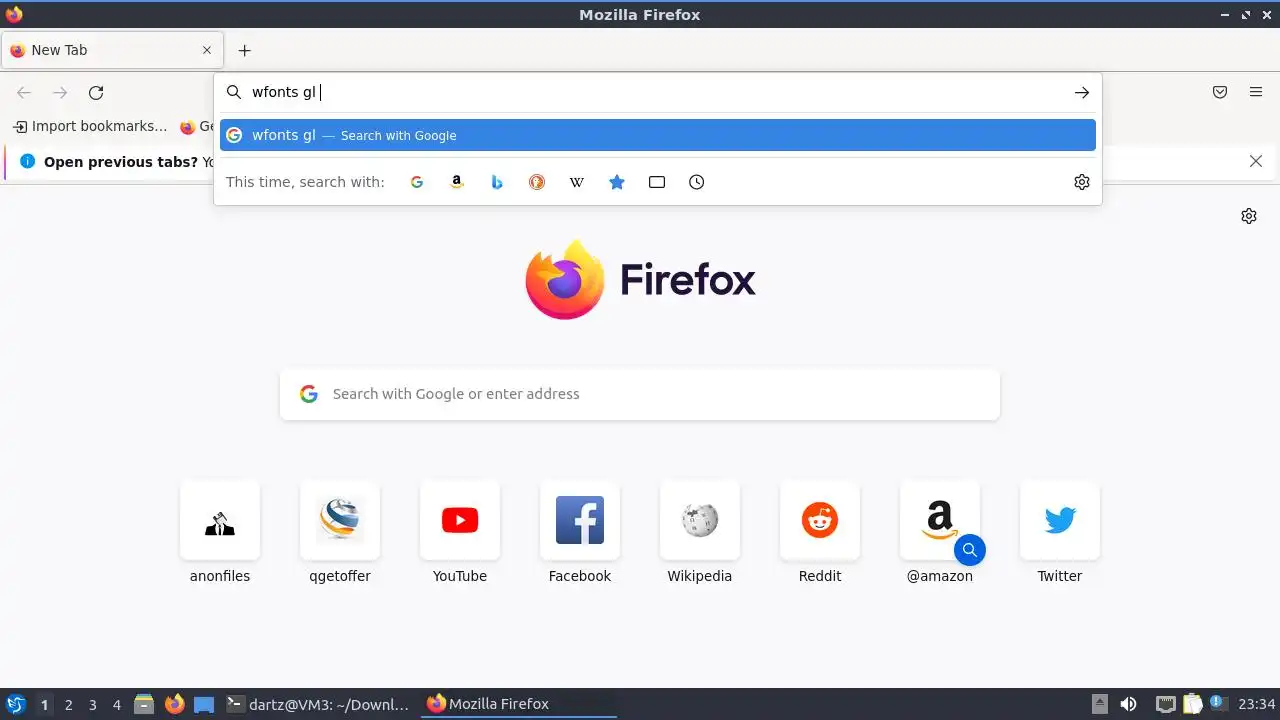Close the New Tab tab

(x=207, y=50)
